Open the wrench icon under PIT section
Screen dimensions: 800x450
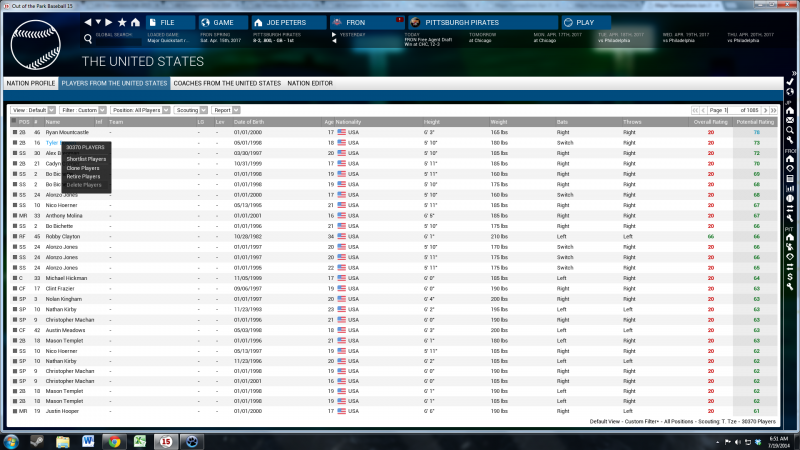coord(790,286)
